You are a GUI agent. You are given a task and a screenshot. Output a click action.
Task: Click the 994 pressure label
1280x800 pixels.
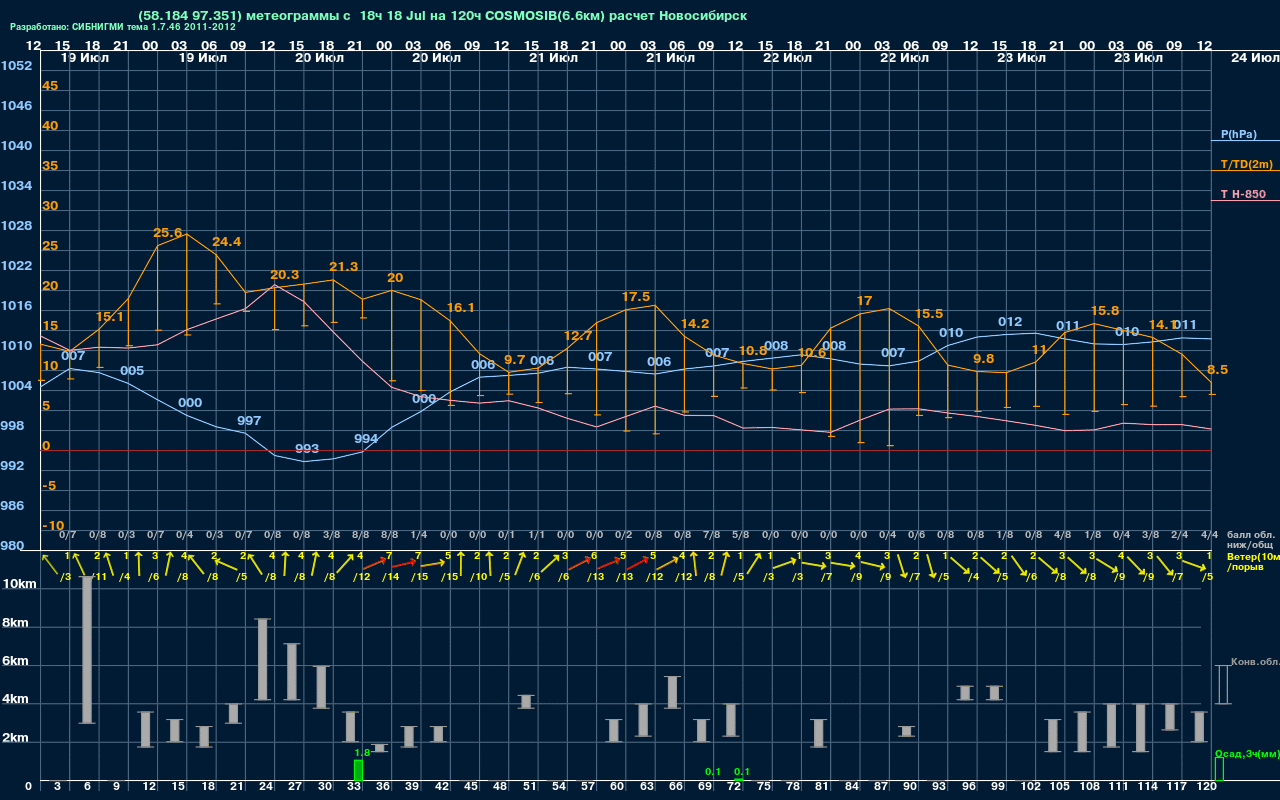click(366, 439)
